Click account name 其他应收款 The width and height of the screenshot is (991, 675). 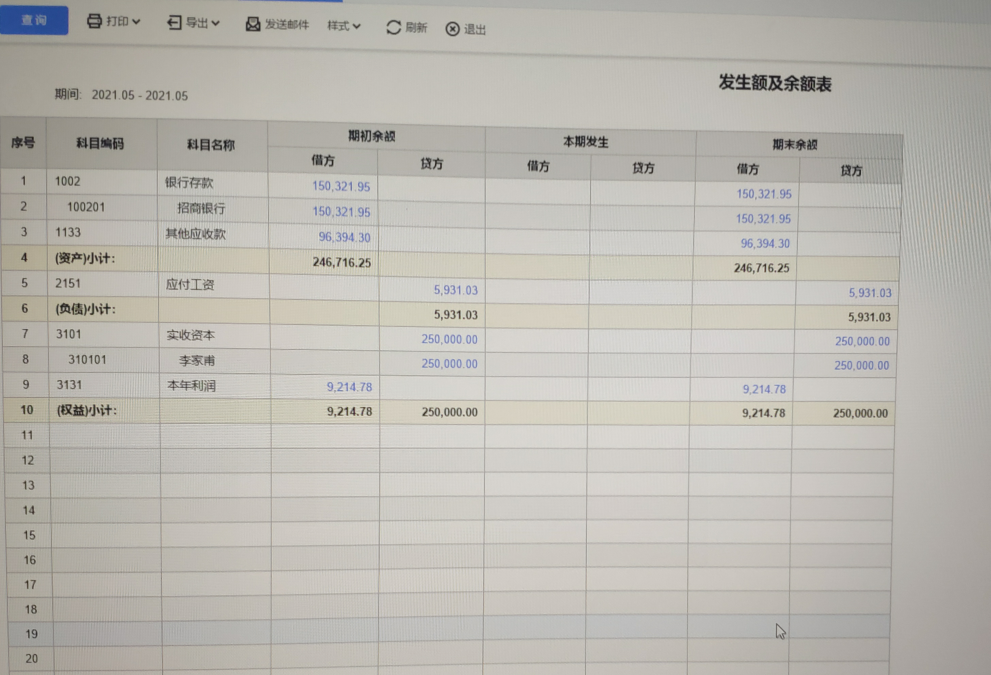coord(195,234)
